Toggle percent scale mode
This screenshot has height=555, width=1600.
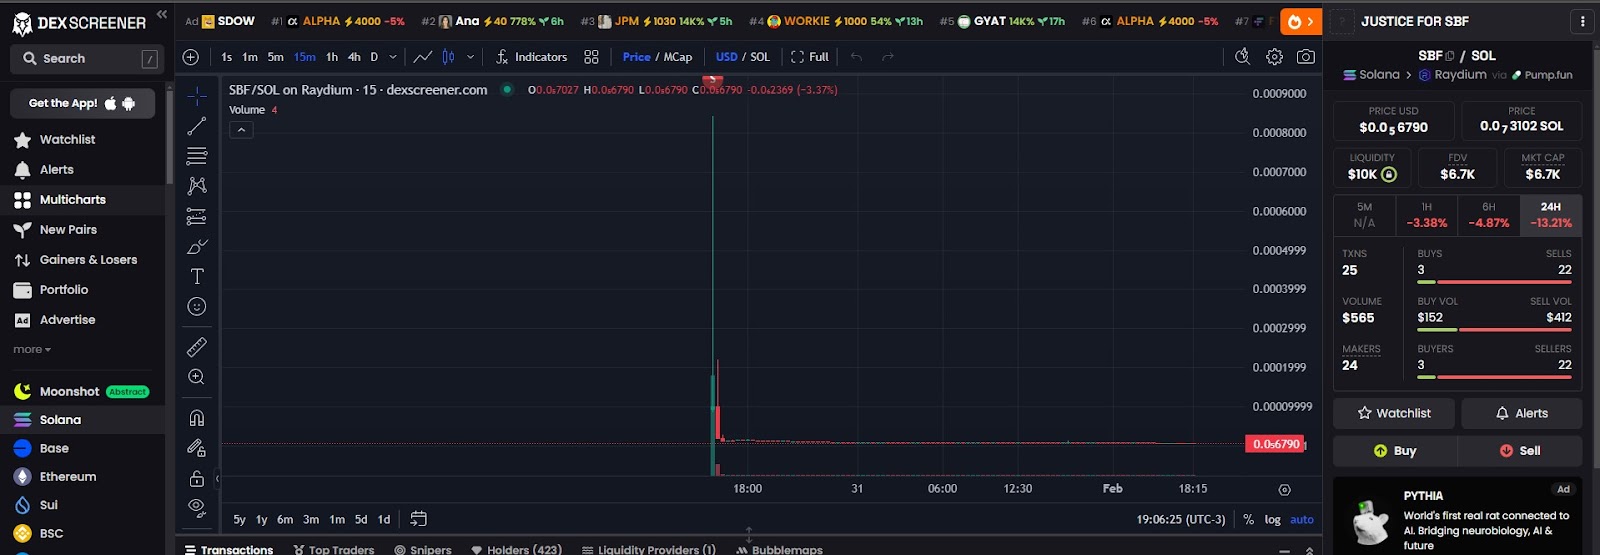point(1248,519)
